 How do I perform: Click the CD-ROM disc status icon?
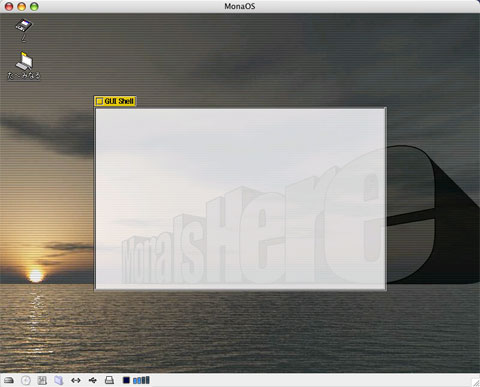[26, 380]
